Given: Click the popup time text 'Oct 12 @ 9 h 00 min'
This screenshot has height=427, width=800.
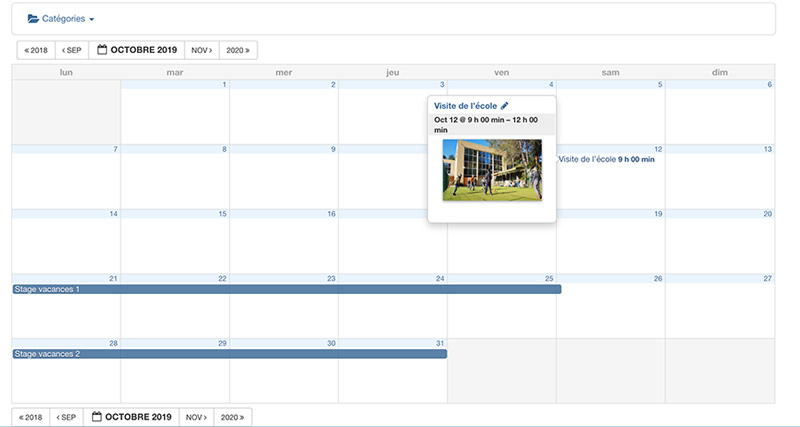Looking at the screenshot, I should pyautogui.click(x=469, y=120).
